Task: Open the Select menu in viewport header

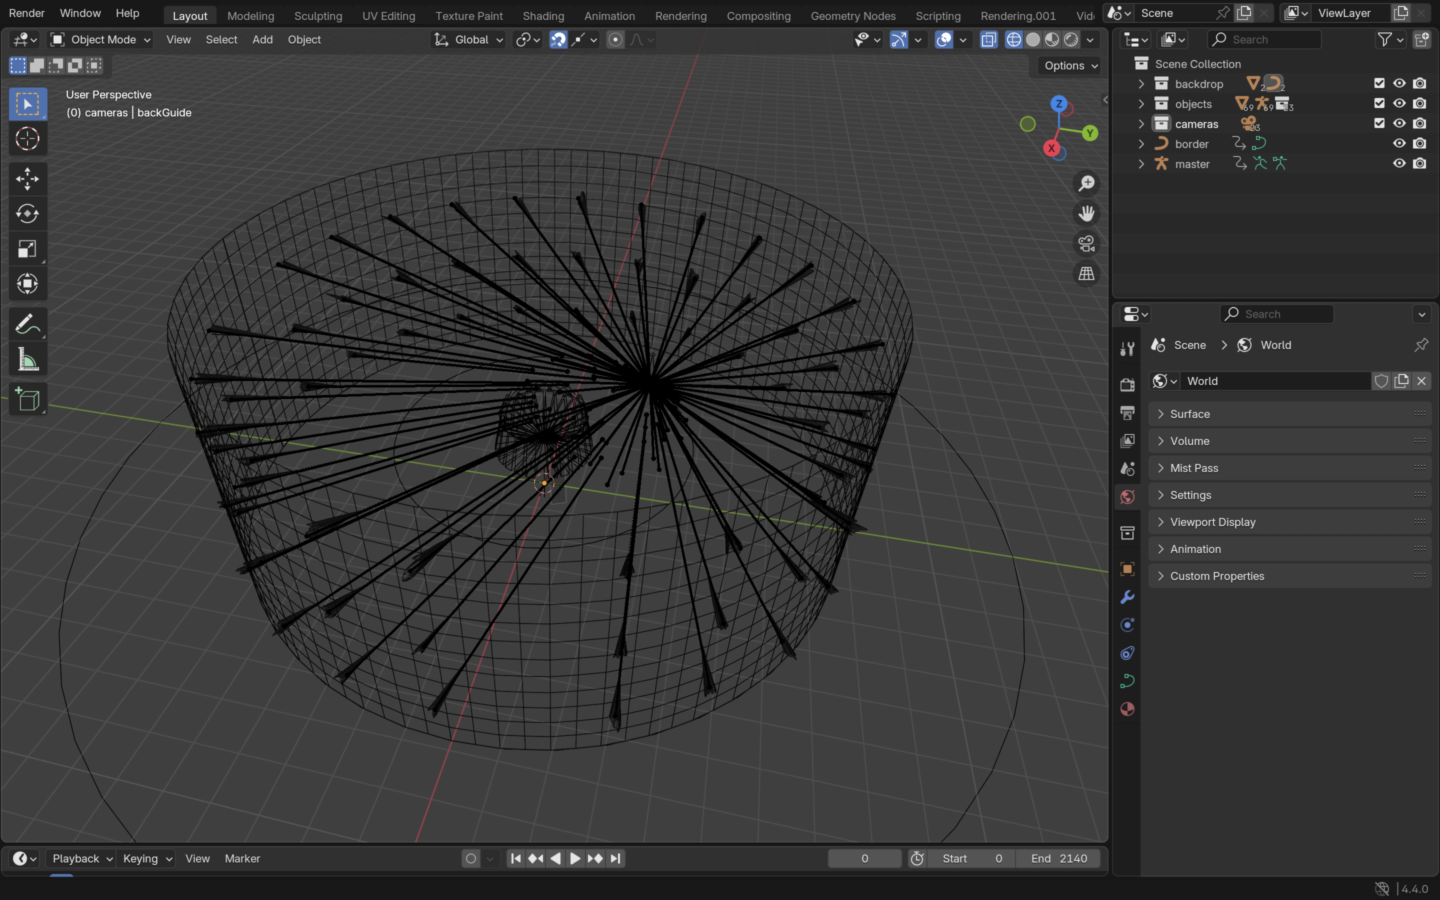Action: coord(221,40)
